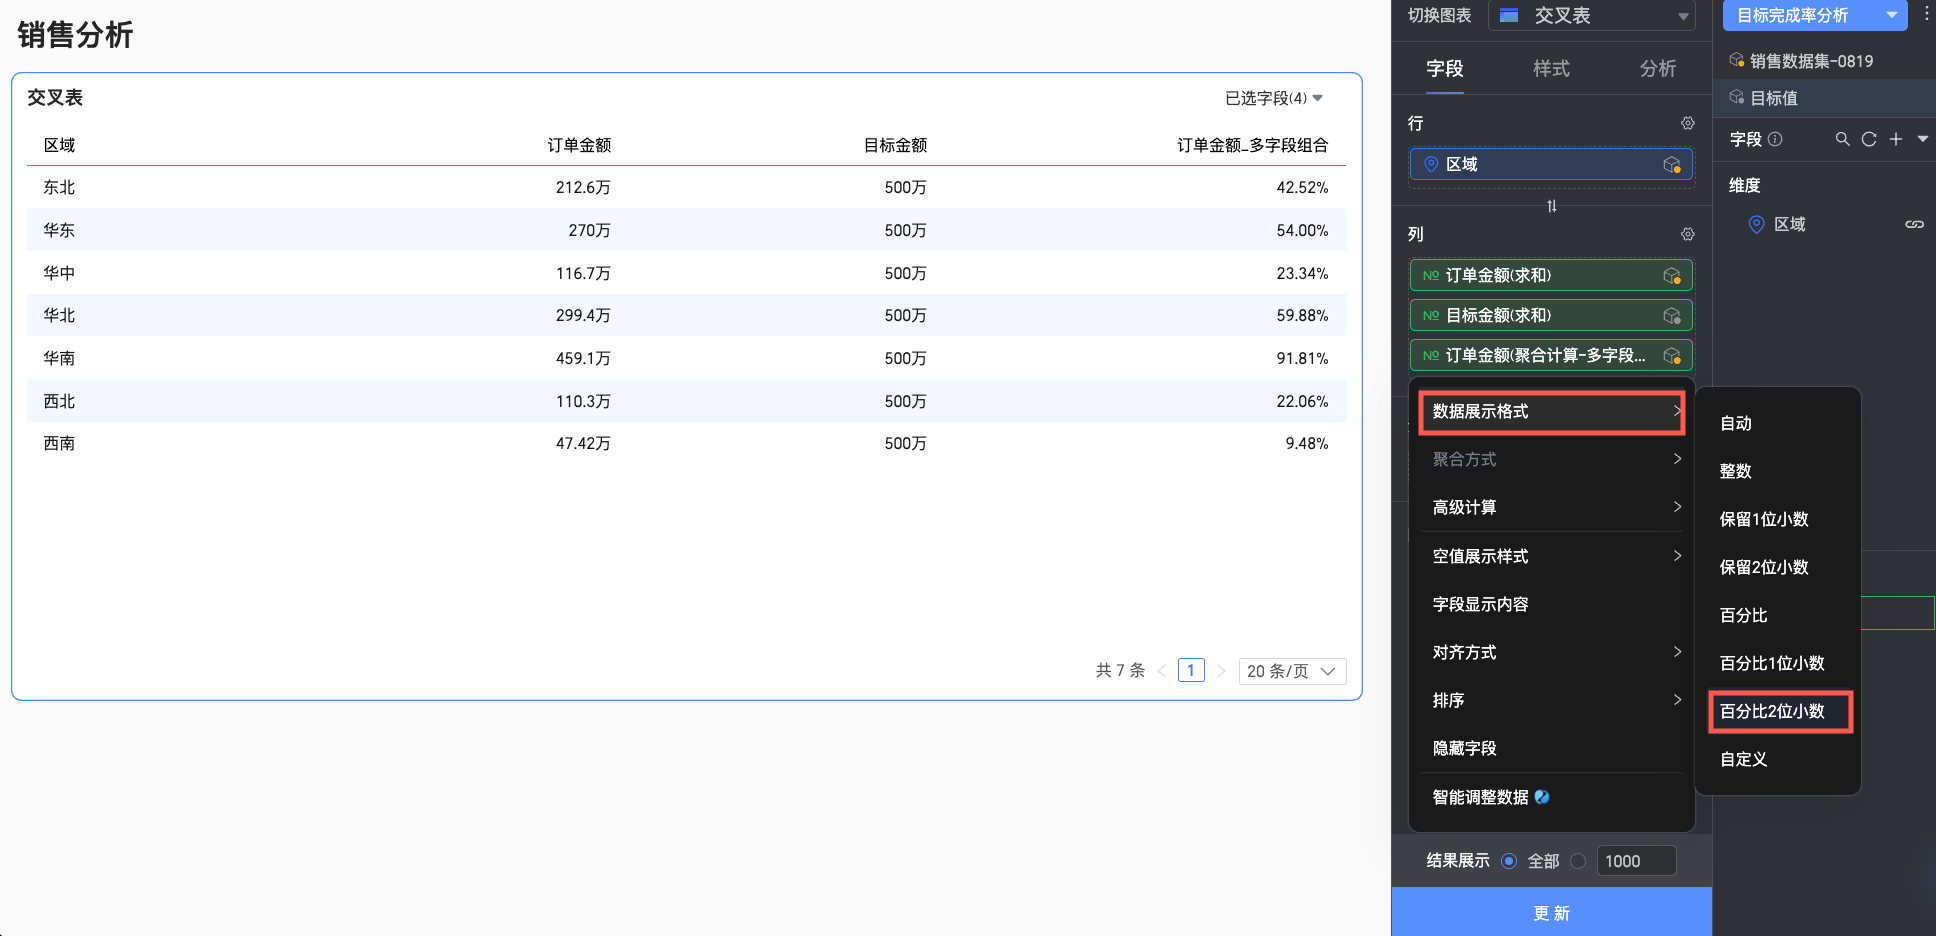
Task: Click 华南 row cell
Action: pyautogui.click(x=59, y=358)
